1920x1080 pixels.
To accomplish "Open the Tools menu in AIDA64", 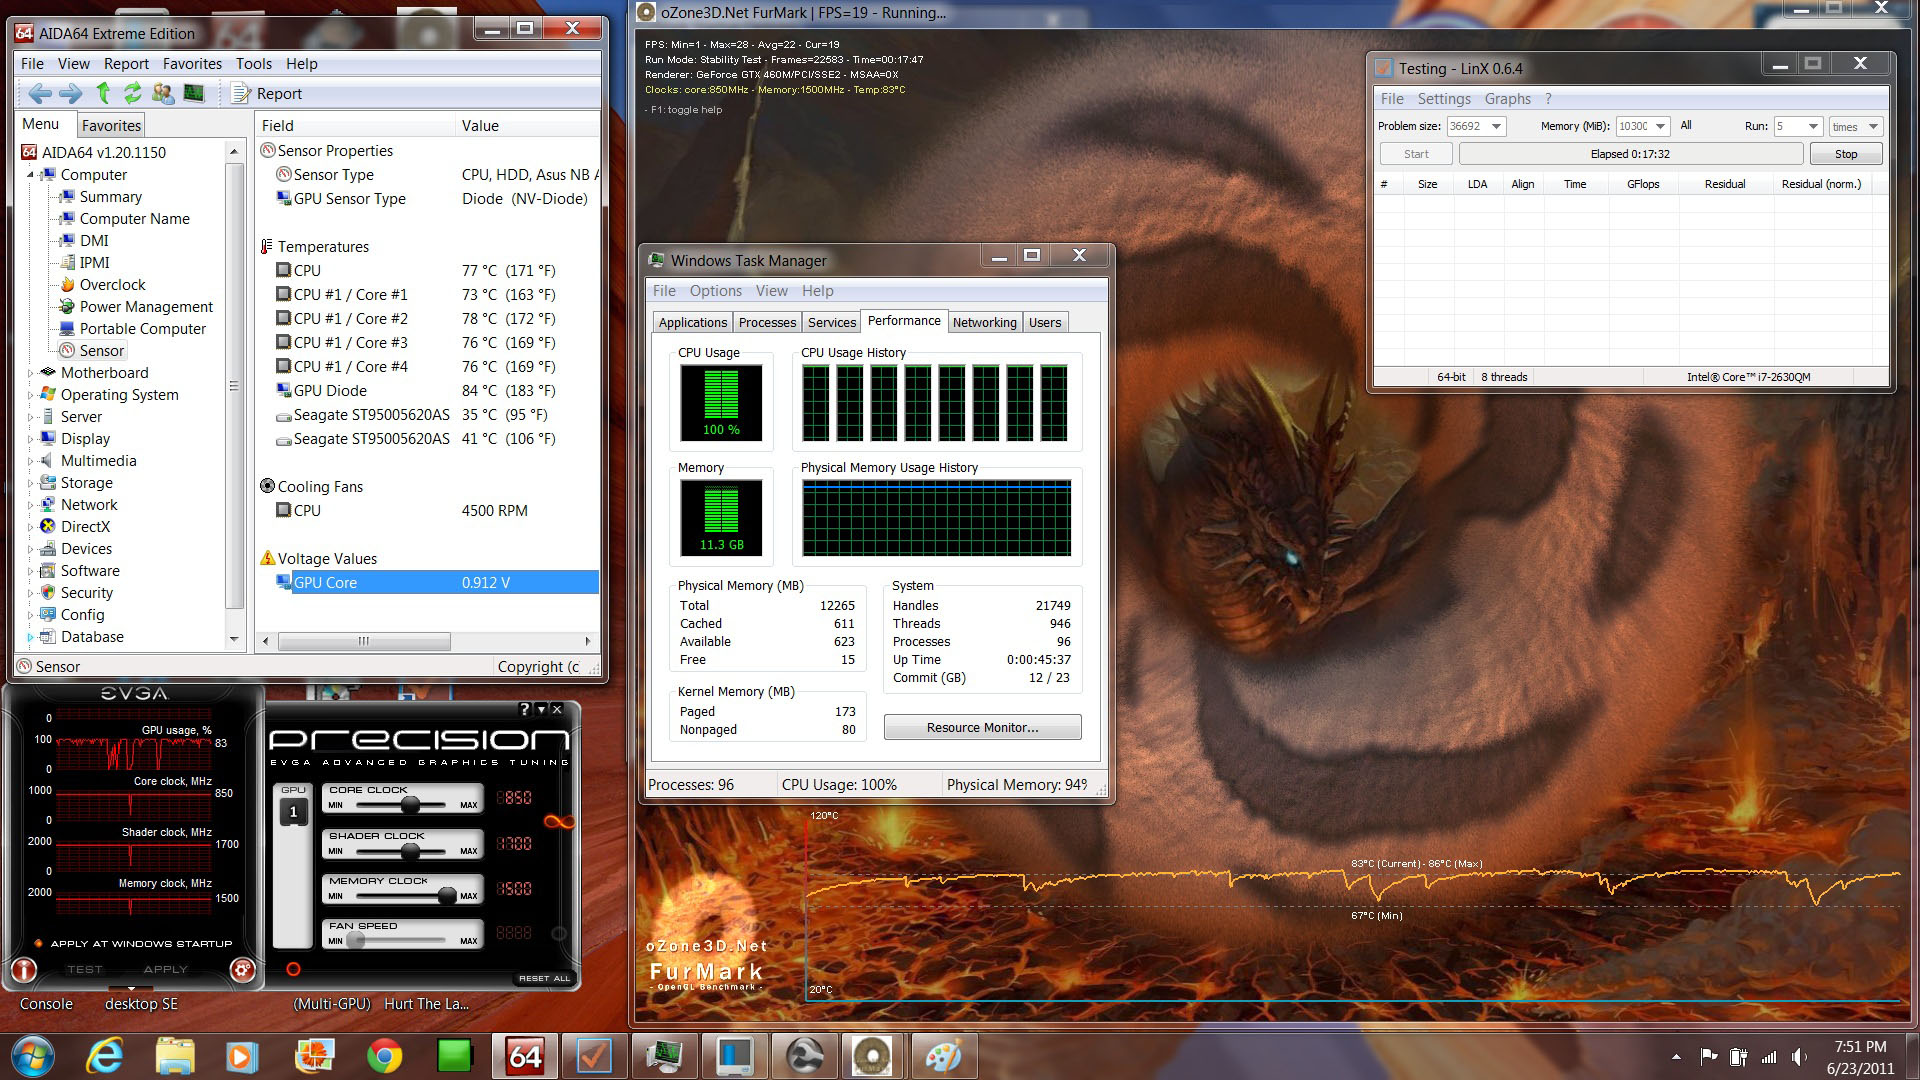I will 254,63.
